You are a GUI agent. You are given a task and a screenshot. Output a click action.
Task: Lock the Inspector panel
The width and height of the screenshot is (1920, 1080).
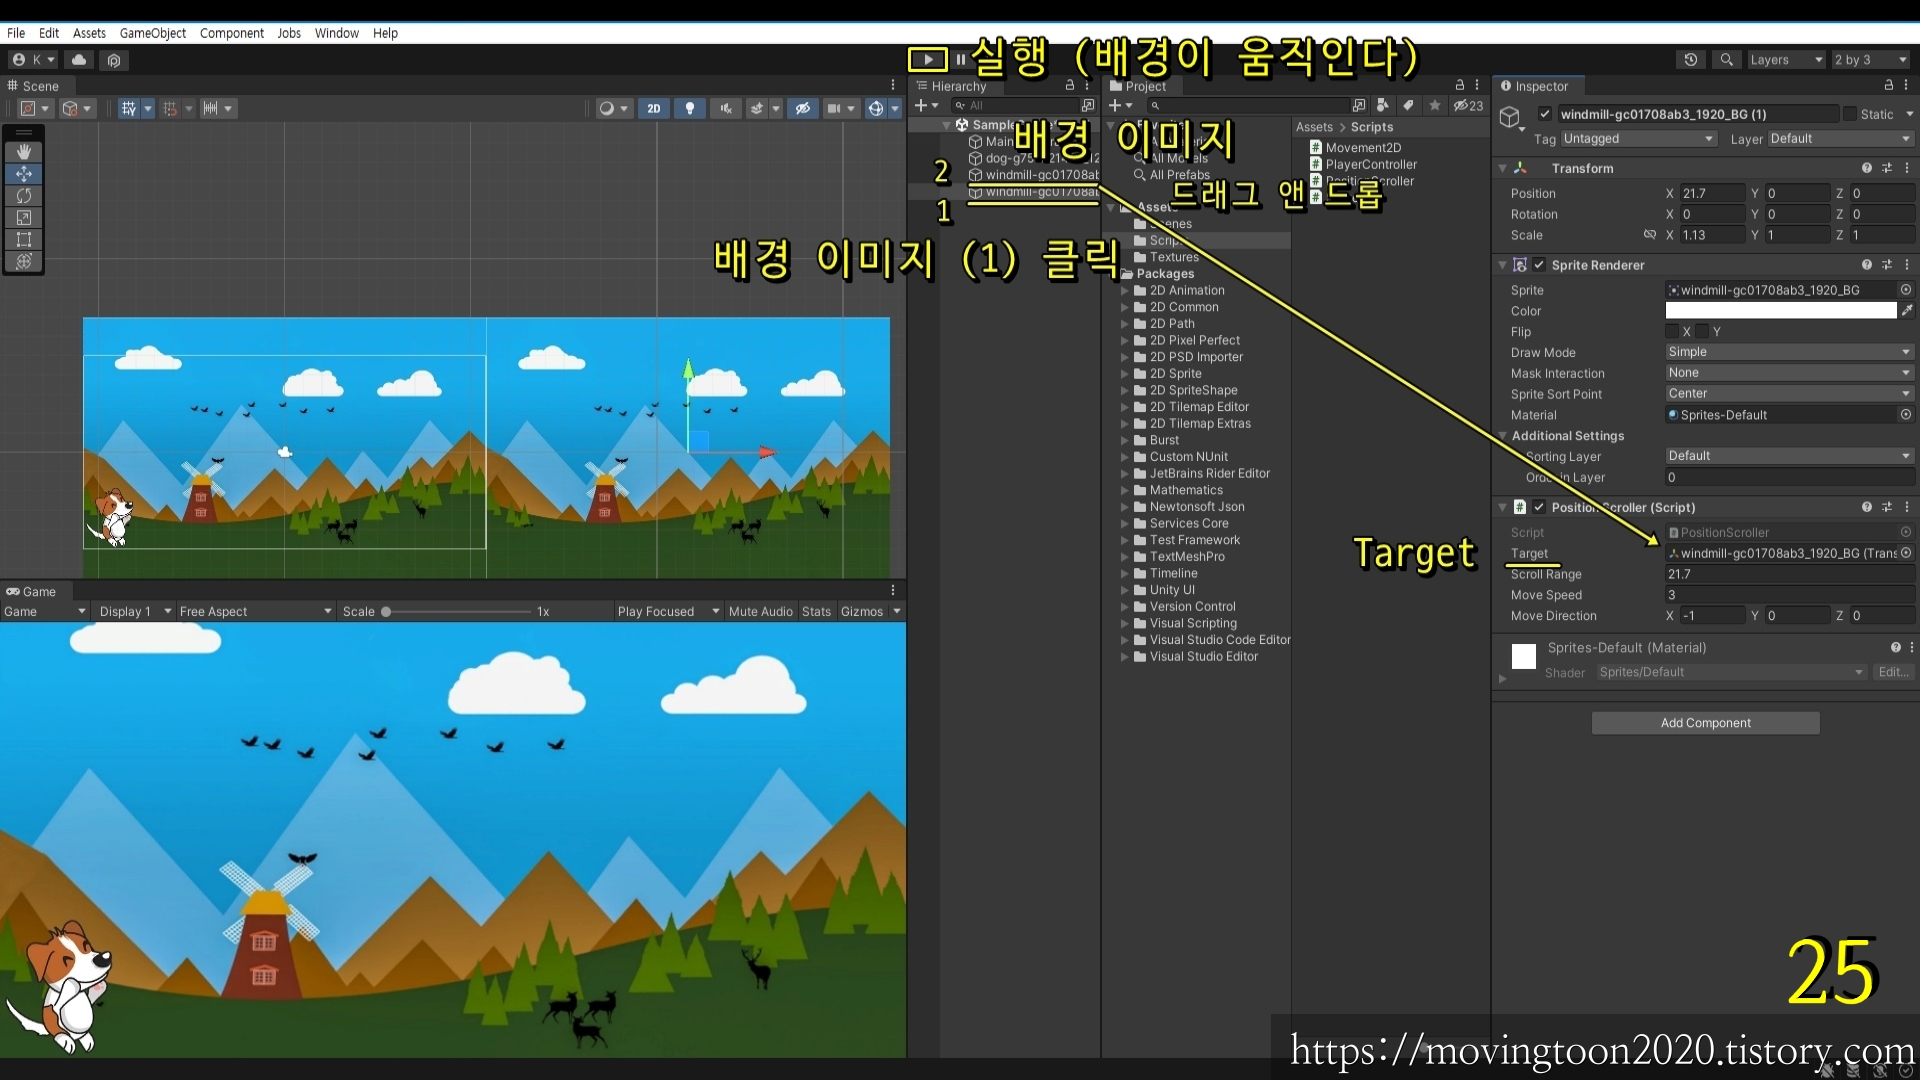1889,86
